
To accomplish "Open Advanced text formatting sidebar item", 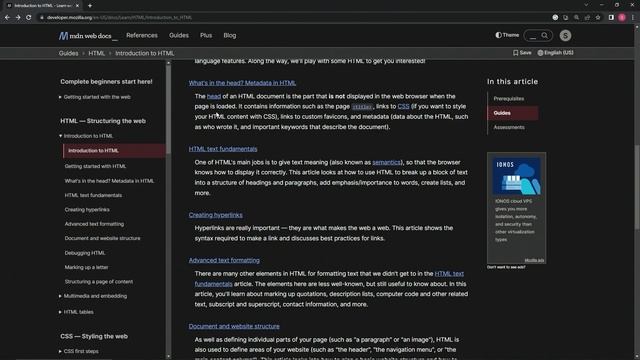I will point(94,224).
